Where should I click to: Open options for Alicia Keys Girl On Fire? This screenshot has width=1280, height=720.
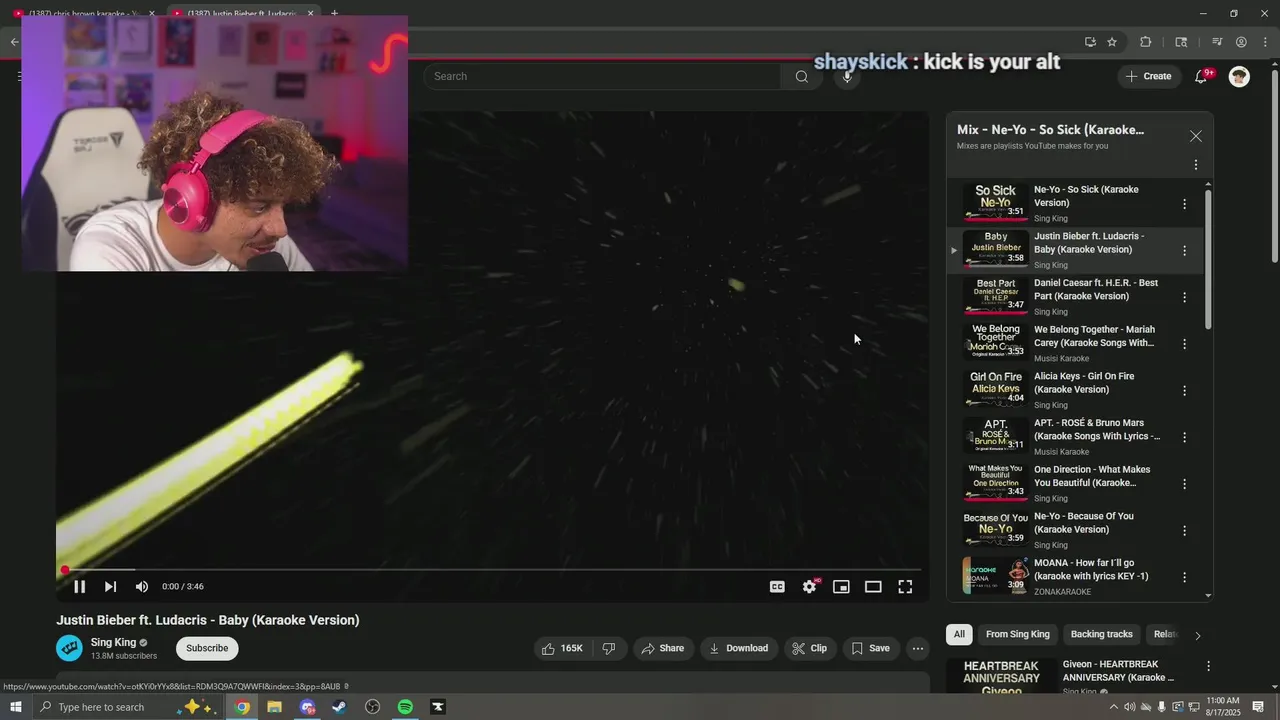(x=1185, y=391)
